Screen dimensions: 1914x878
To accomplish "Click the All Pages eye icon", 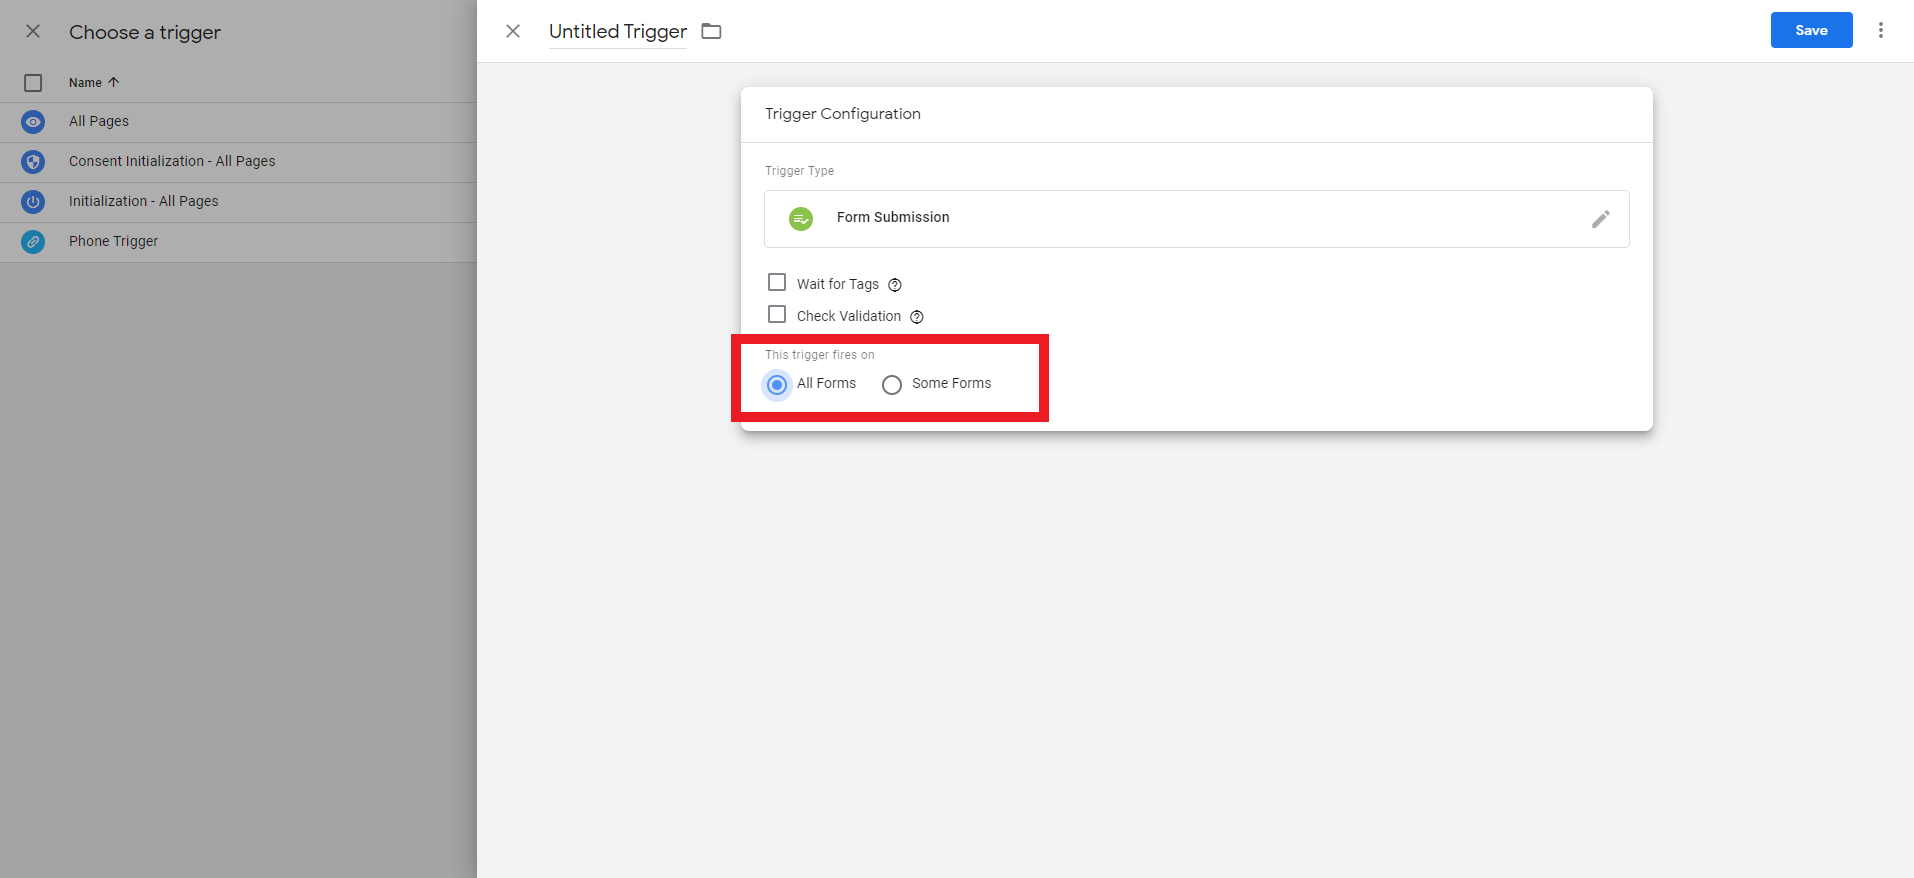I will [x=33, y=122].
